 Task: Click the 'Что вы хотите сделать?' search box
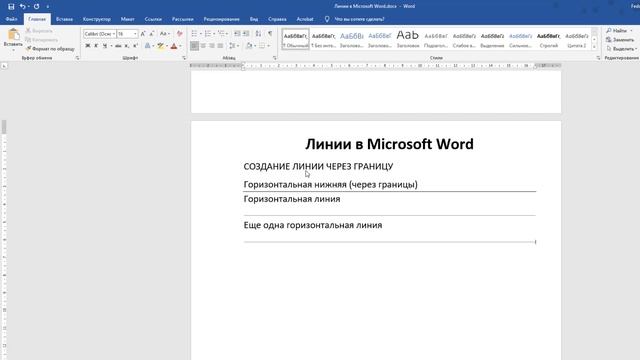[354, 19]
